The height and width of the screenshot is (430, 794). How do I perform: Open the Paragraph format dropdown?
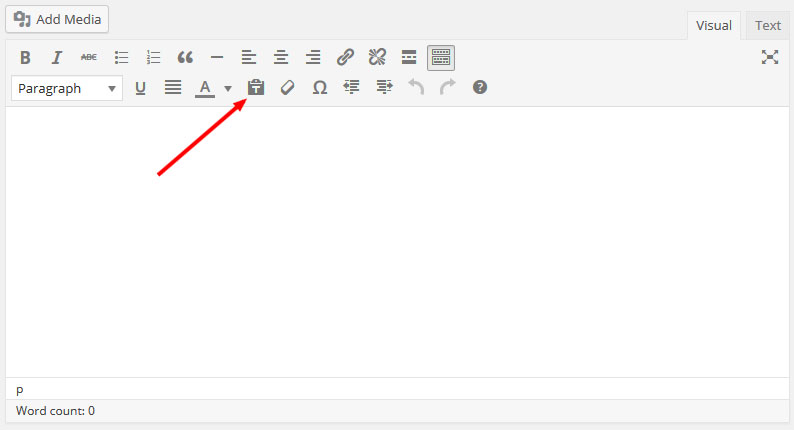pos(67,89)
